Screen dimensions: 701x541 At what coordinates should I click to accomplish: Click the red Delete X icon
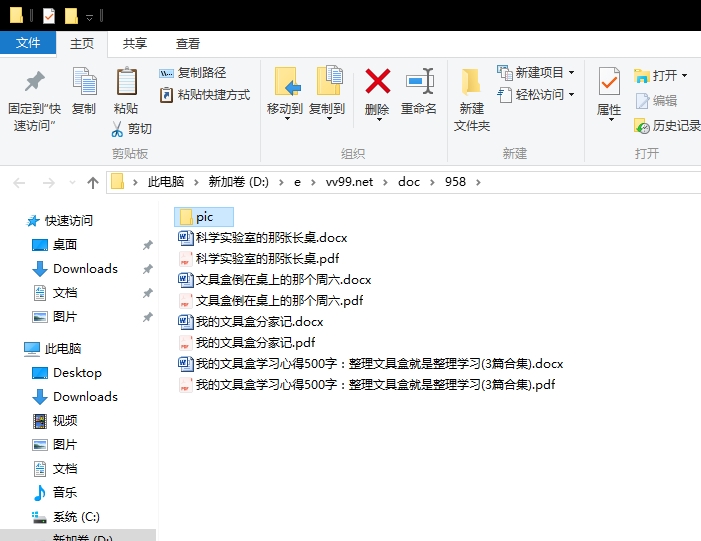(378, 81)
